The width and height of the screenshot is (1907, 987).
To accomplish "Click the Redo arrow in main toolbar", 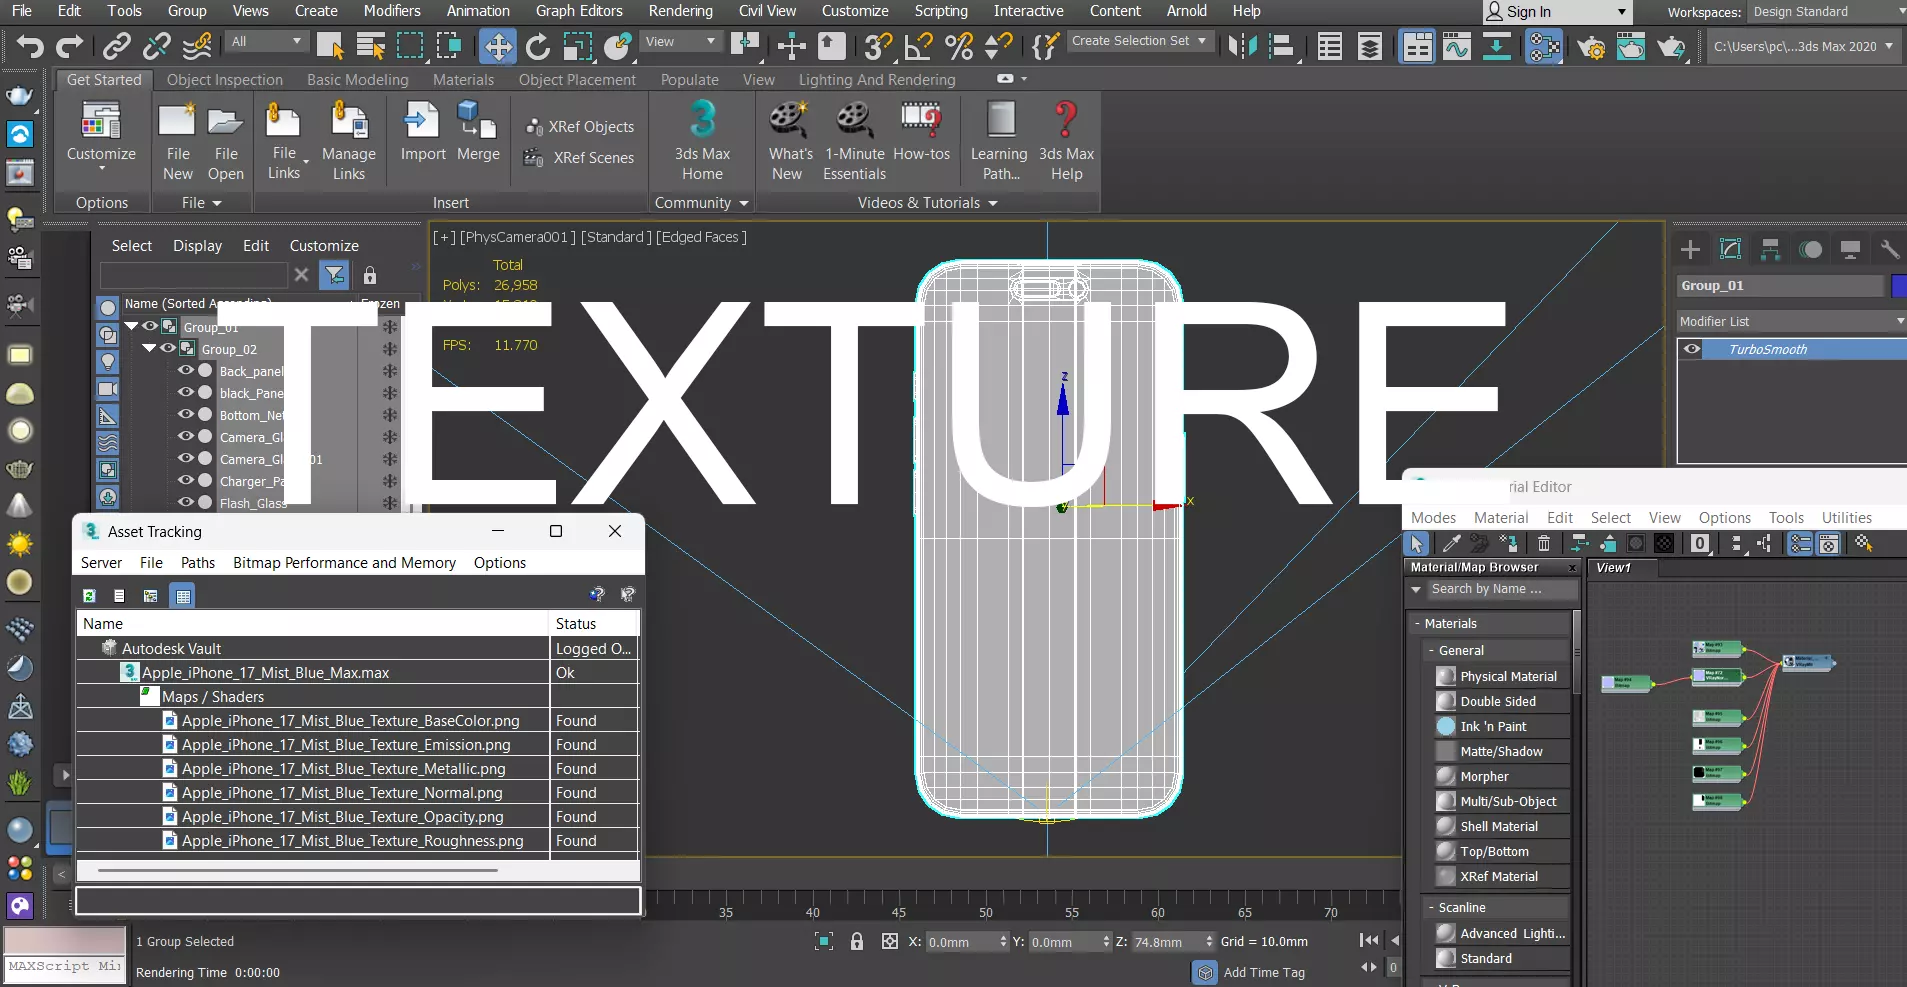I will pos(69,46).
